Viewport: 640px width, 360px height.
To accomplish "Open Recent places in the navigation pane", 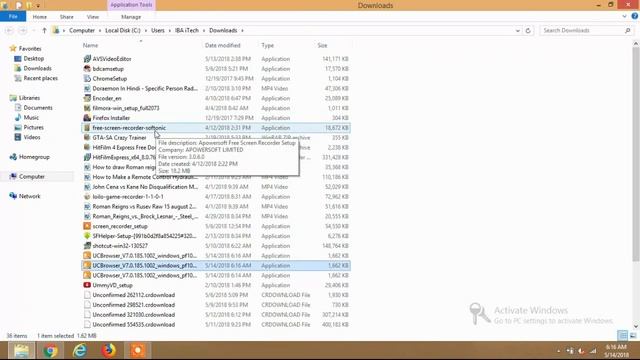I will [40, 78].
